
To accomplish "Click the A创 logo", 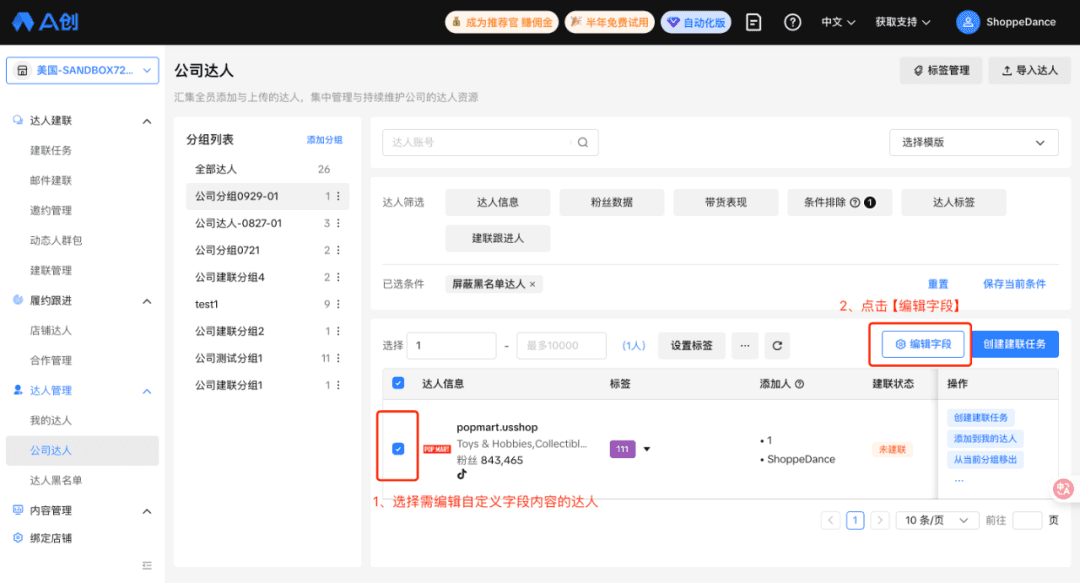I will pyautogui.click(x=45, y=22).
